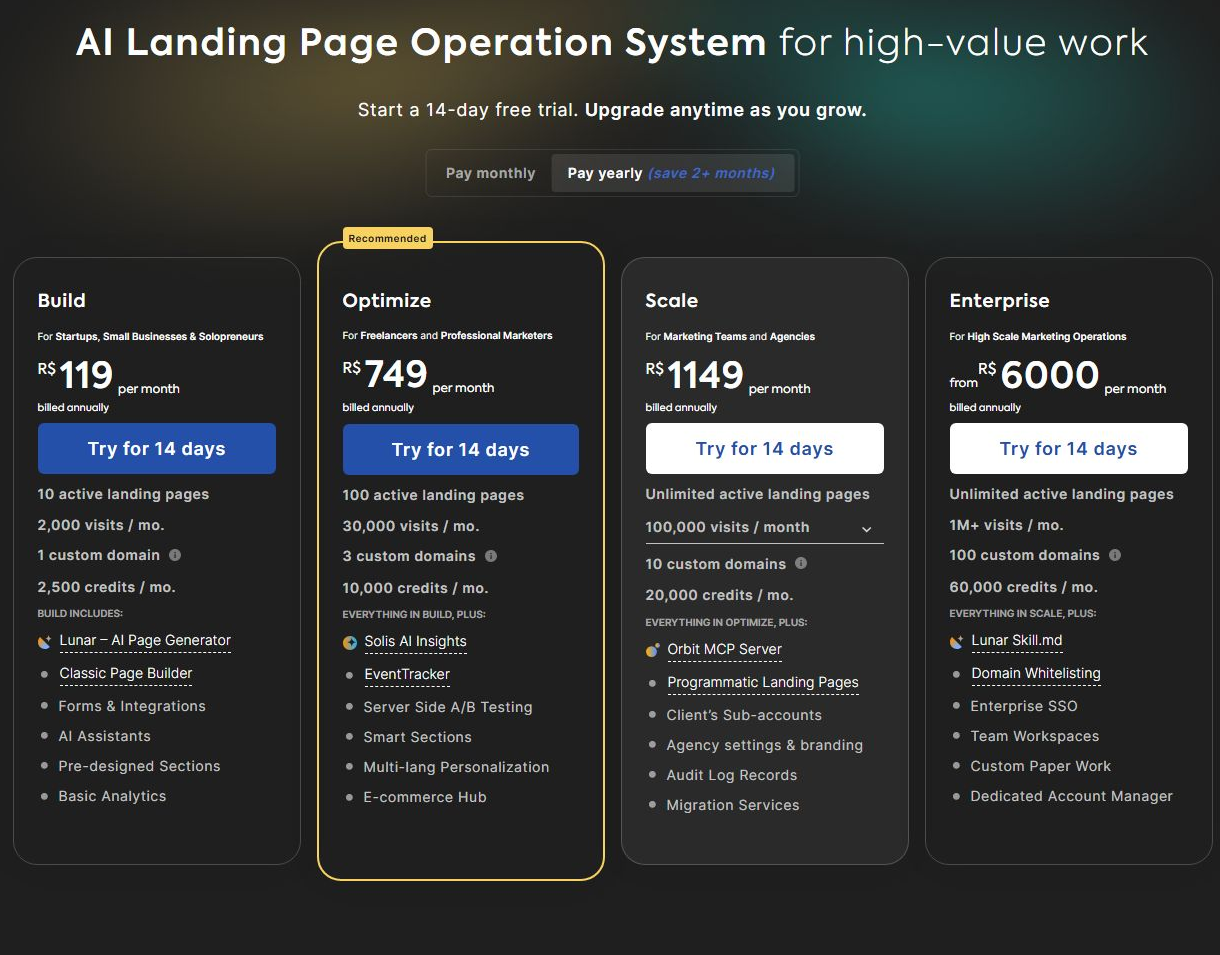Click the R$ 119 price
Viewport: 1220px width, 955px height.
[76, 376]
